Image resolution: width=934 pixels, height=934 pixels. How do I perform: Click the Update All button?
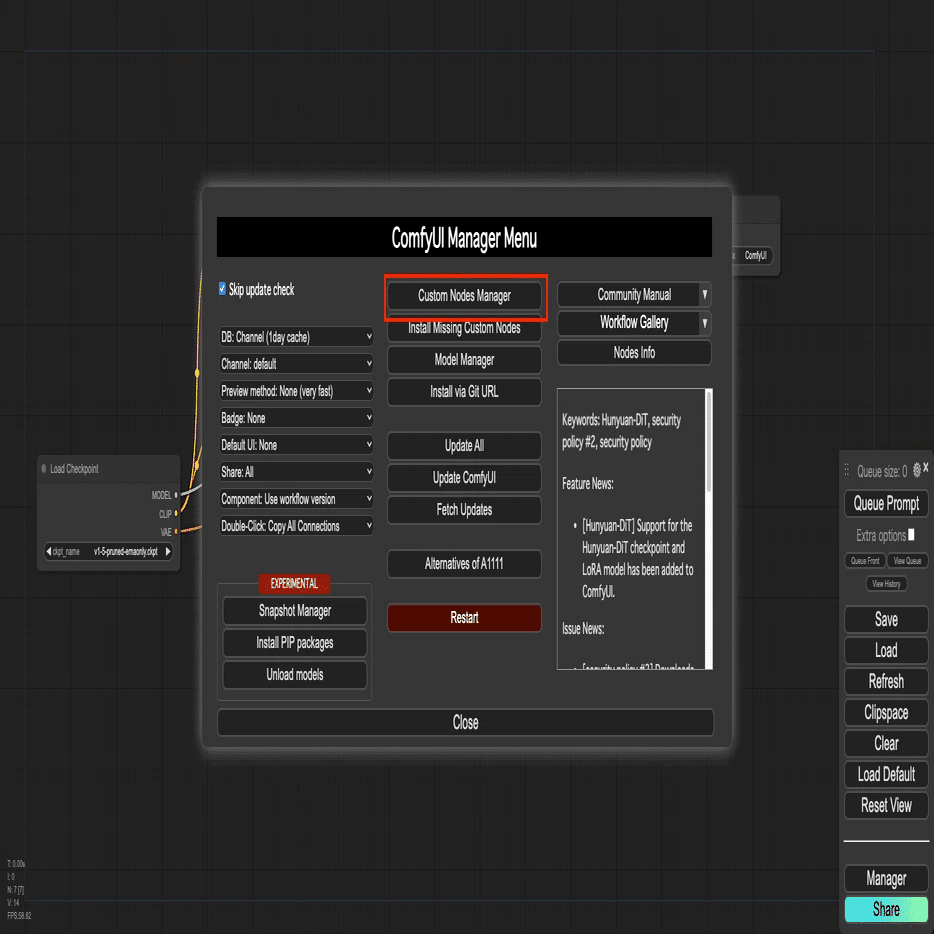click(x=464, y=446)
